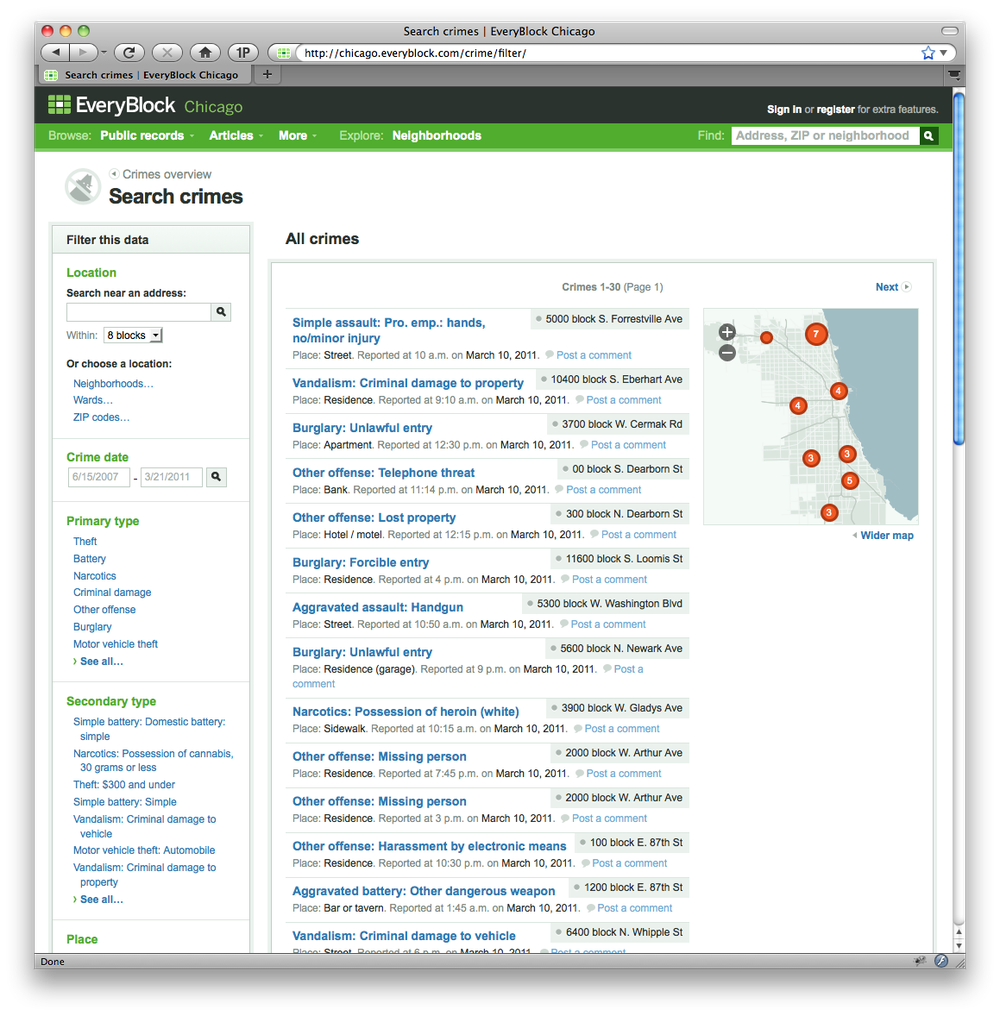The image size is (1000, 1016).
Task: Click the status bar circular icon at right
Action: click(x=941, y=961)
